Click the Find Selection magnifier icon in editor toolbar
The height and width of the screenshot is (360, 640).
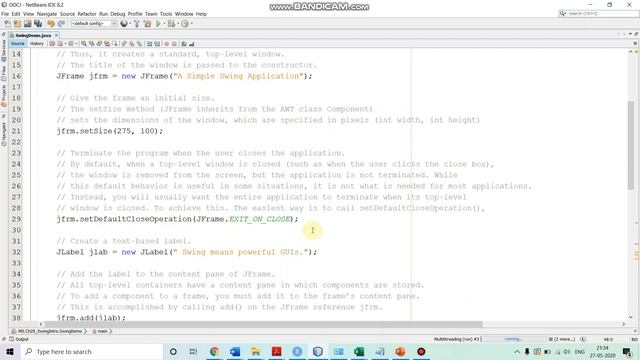pos(84,44)
